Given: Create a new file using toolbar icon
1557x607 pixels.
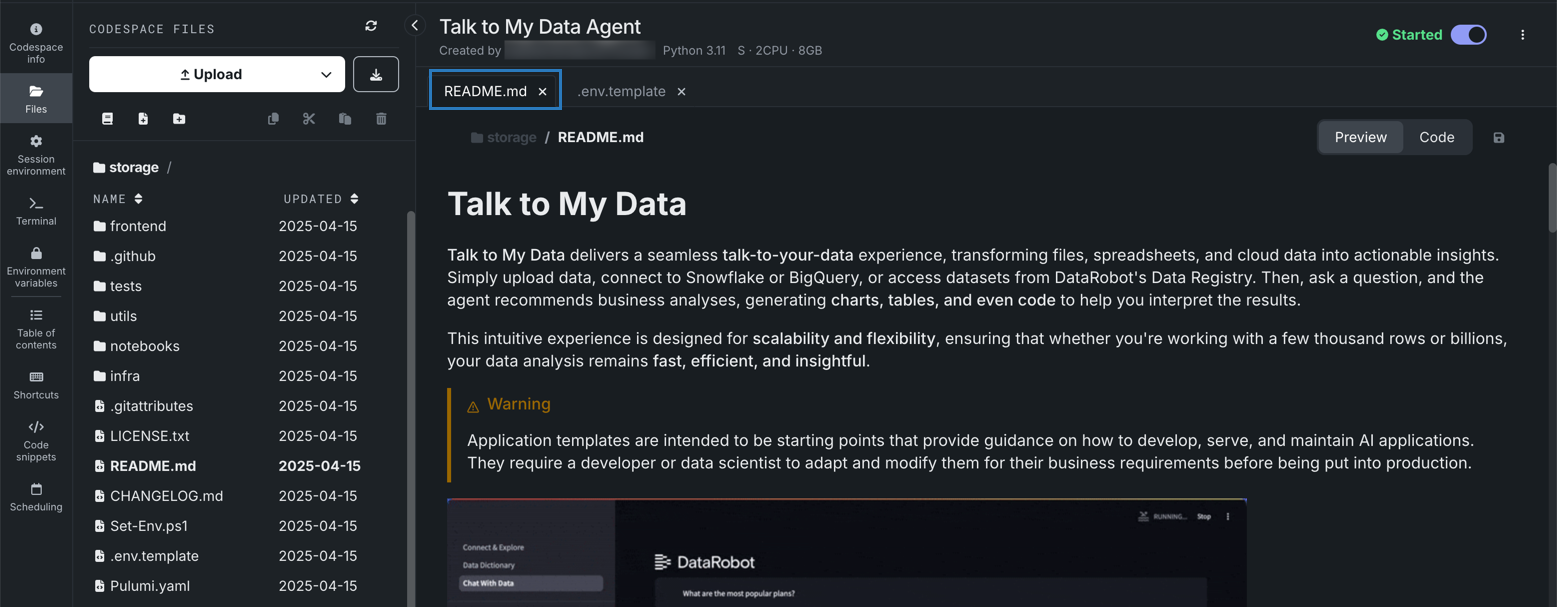Looking at the screenshot, I should click(x=143, y=119).
